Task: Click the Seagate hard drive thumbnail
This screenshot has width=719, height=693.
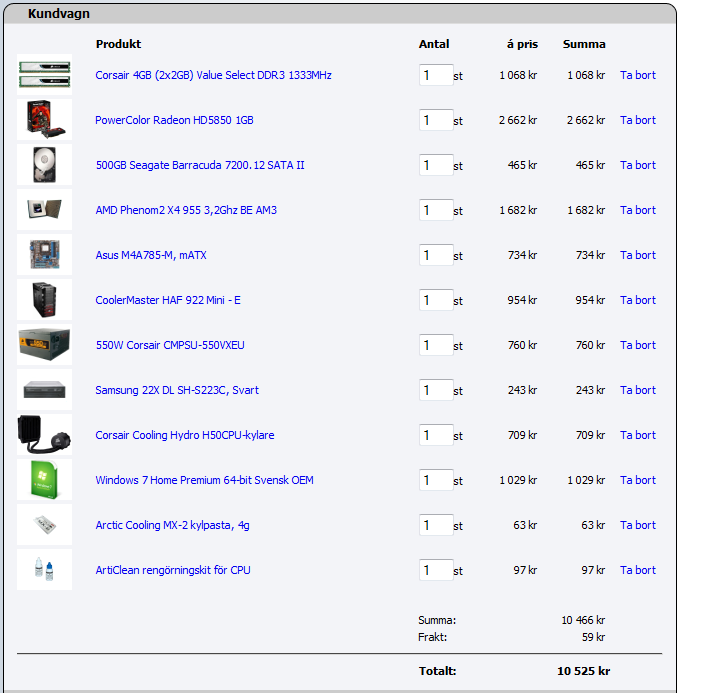Action: 44,165
